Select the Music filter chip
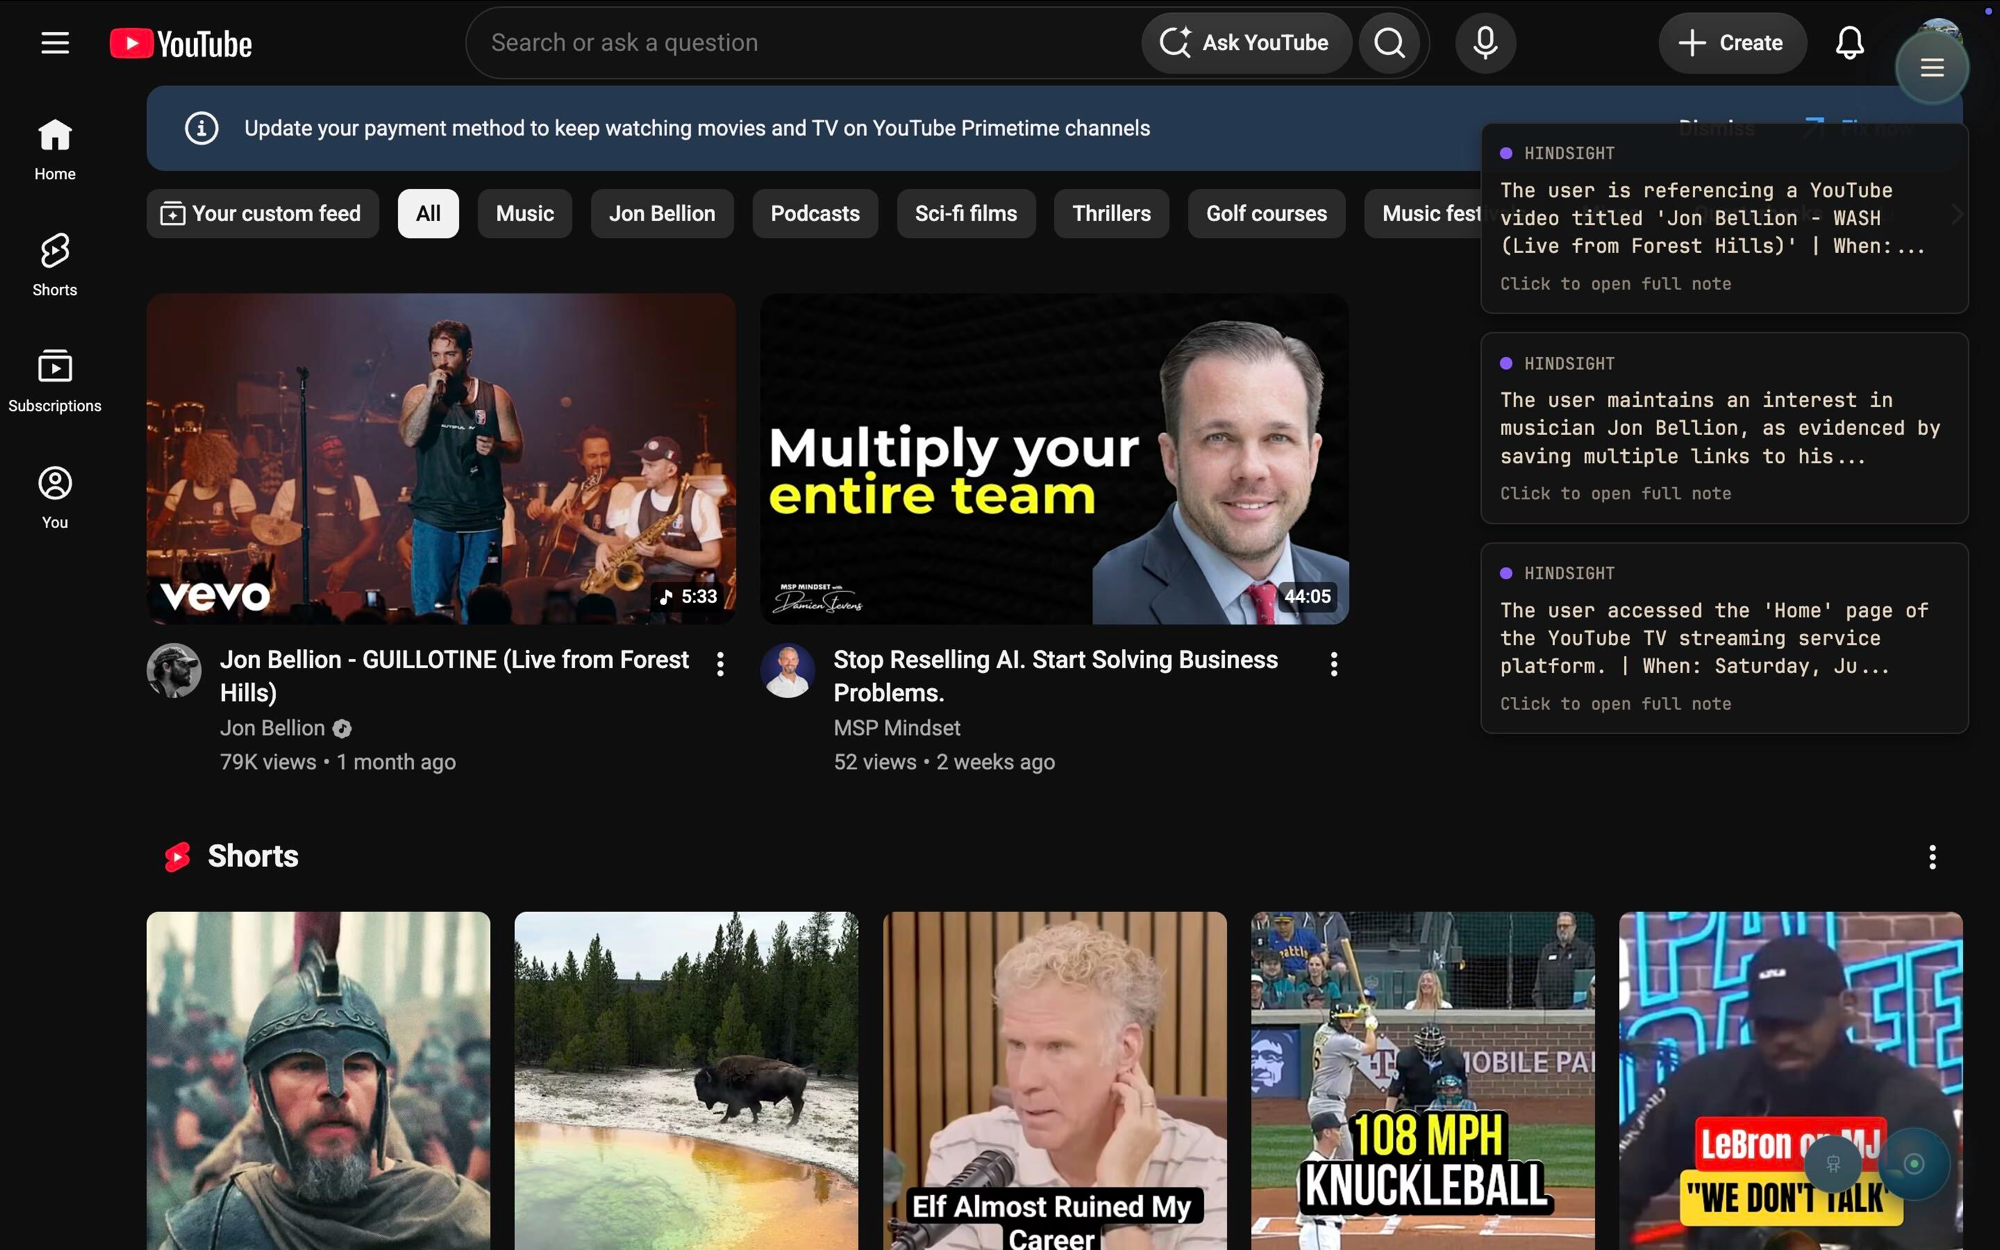Image resolution: width=2000 pixels, height=1250 pixels. [x=525, y=214]
